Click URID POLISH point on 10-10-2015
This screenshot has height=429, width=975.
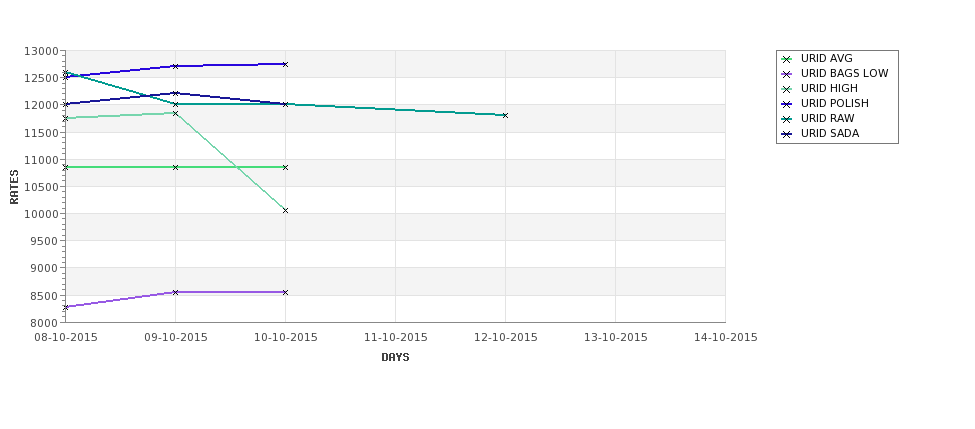tap(285, 65)
